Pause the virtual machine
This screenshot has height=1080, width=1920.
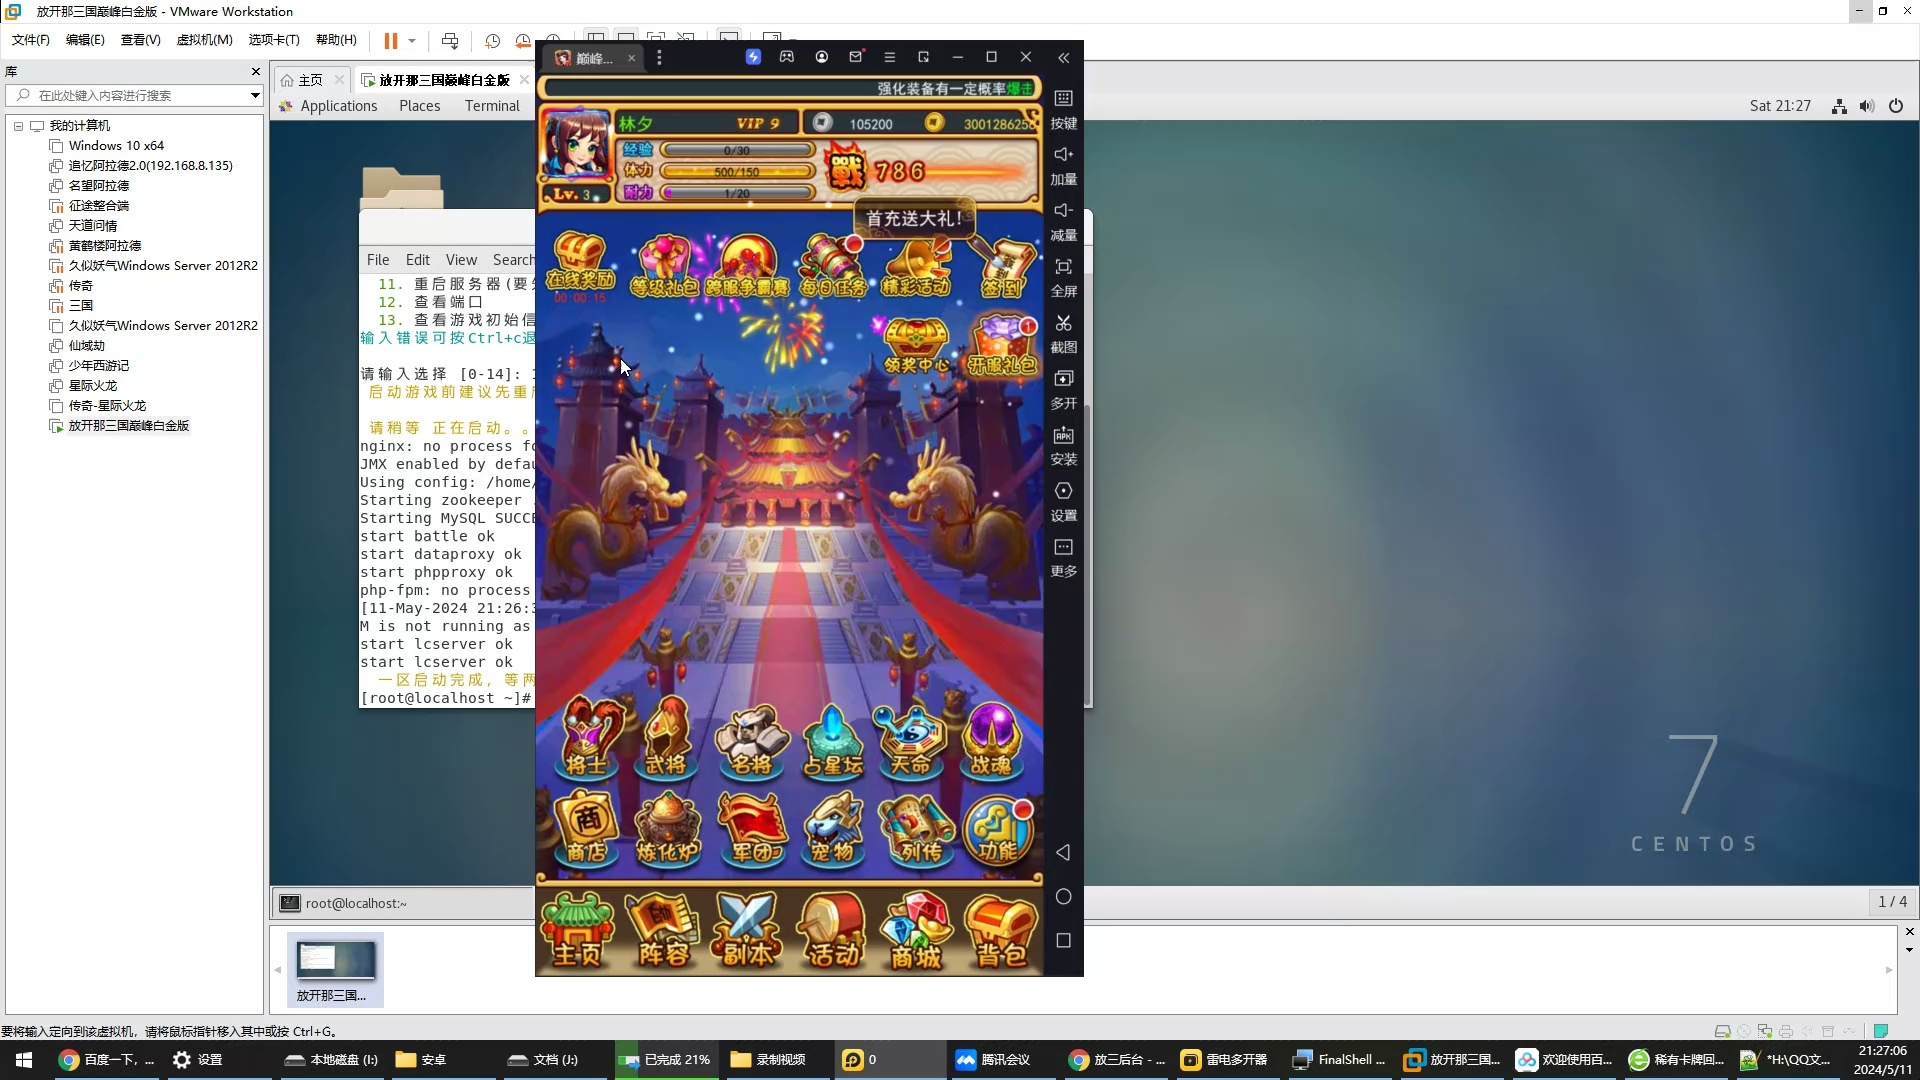click(x=390, y=41)
